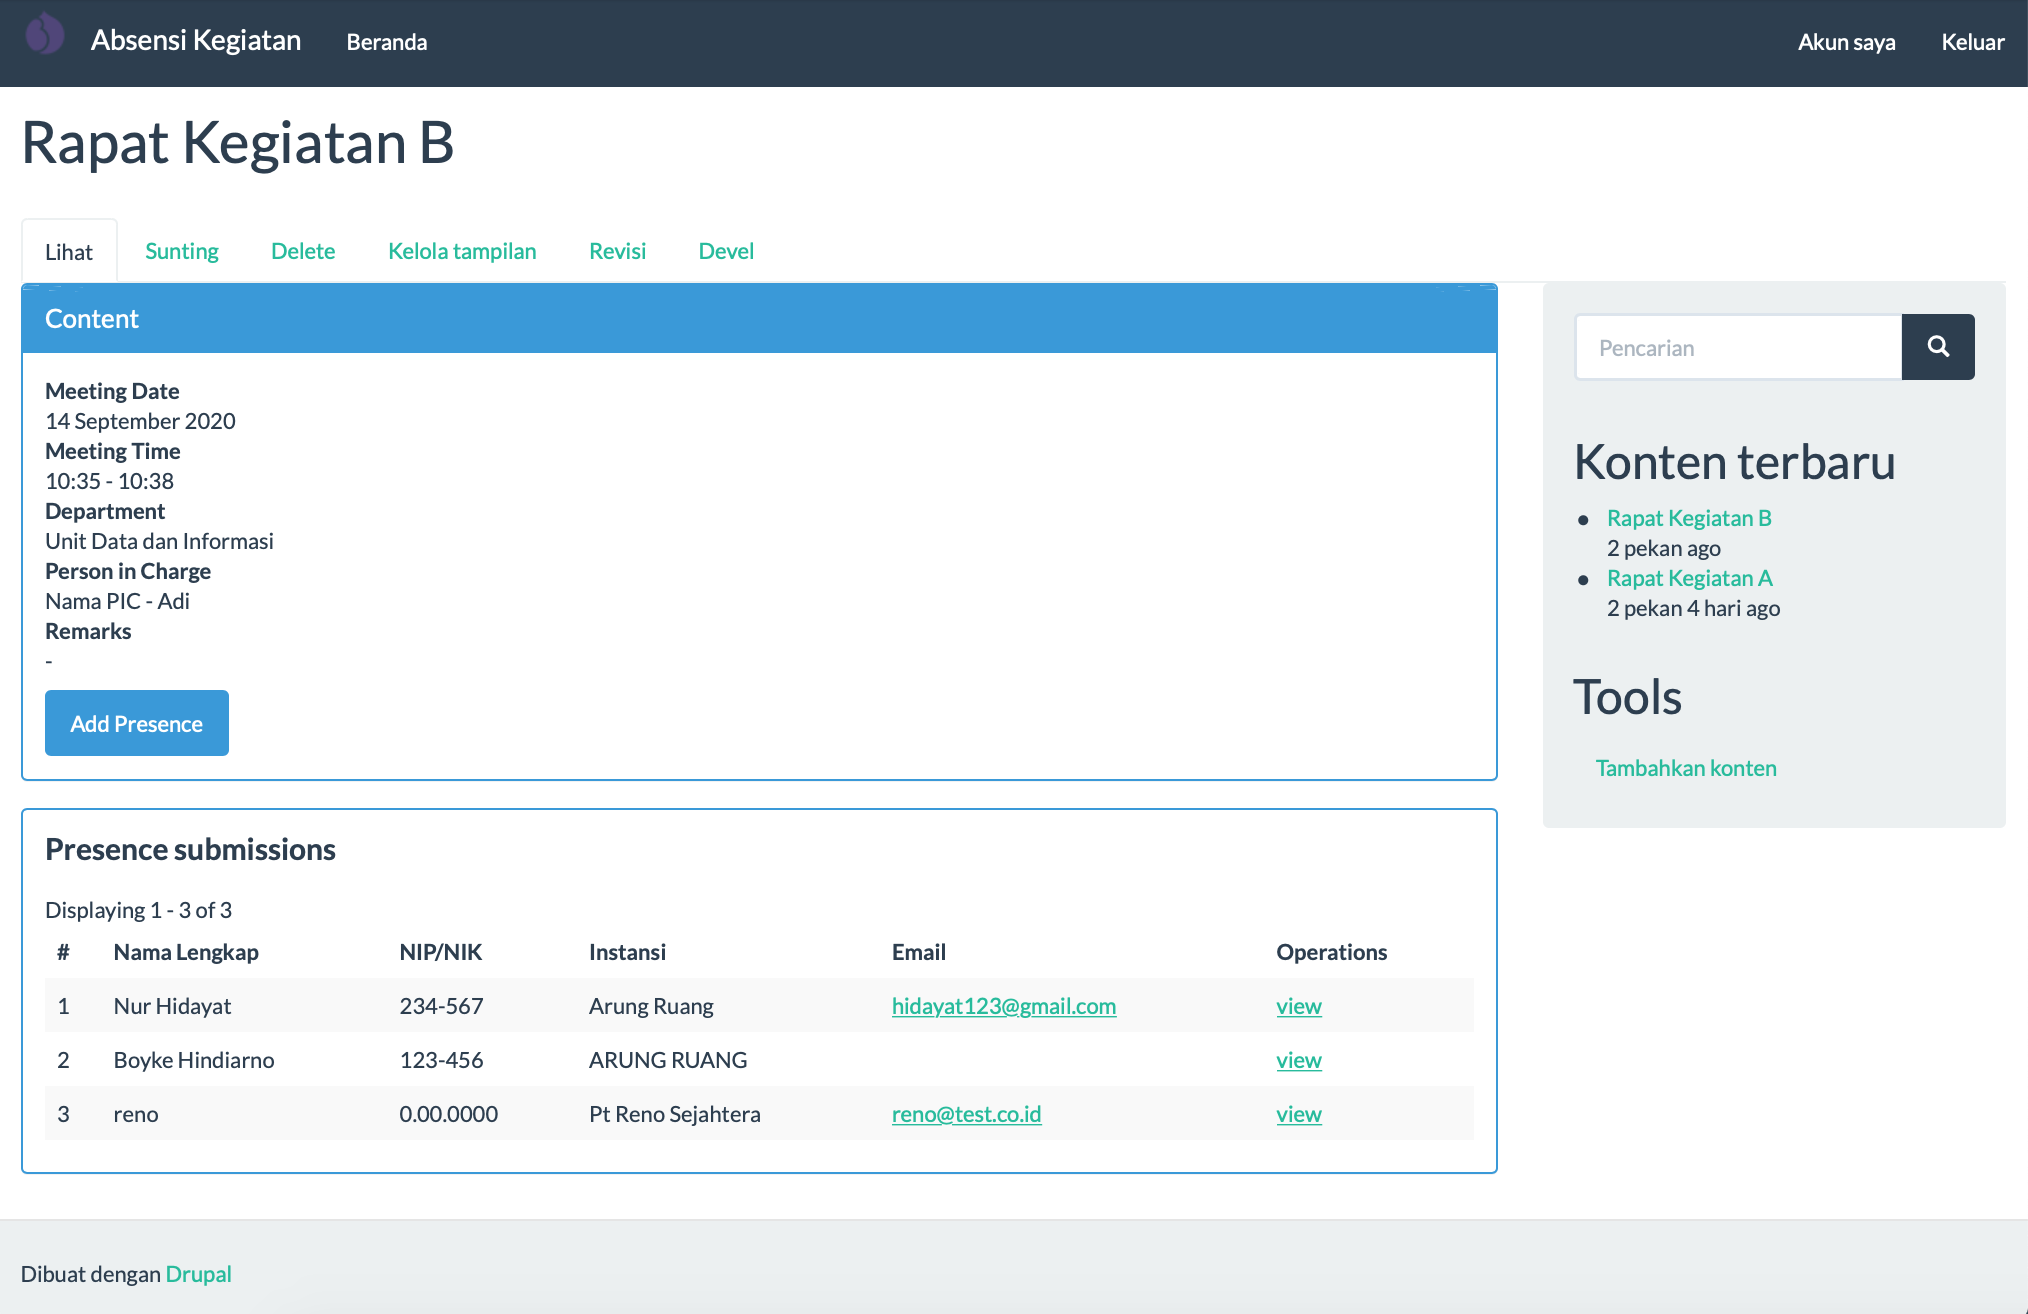Click the search magnifier button

pyautogui.click(x=1937, y=347)
